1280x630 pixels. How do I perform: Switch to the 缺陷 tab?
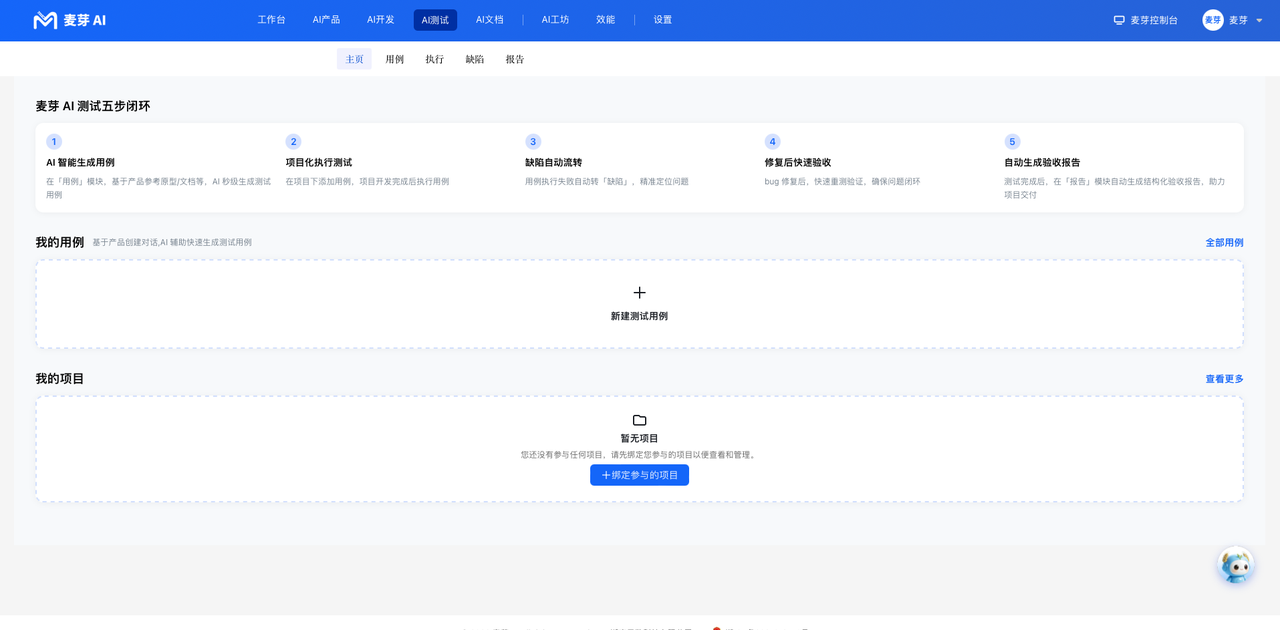pos(475,59)
